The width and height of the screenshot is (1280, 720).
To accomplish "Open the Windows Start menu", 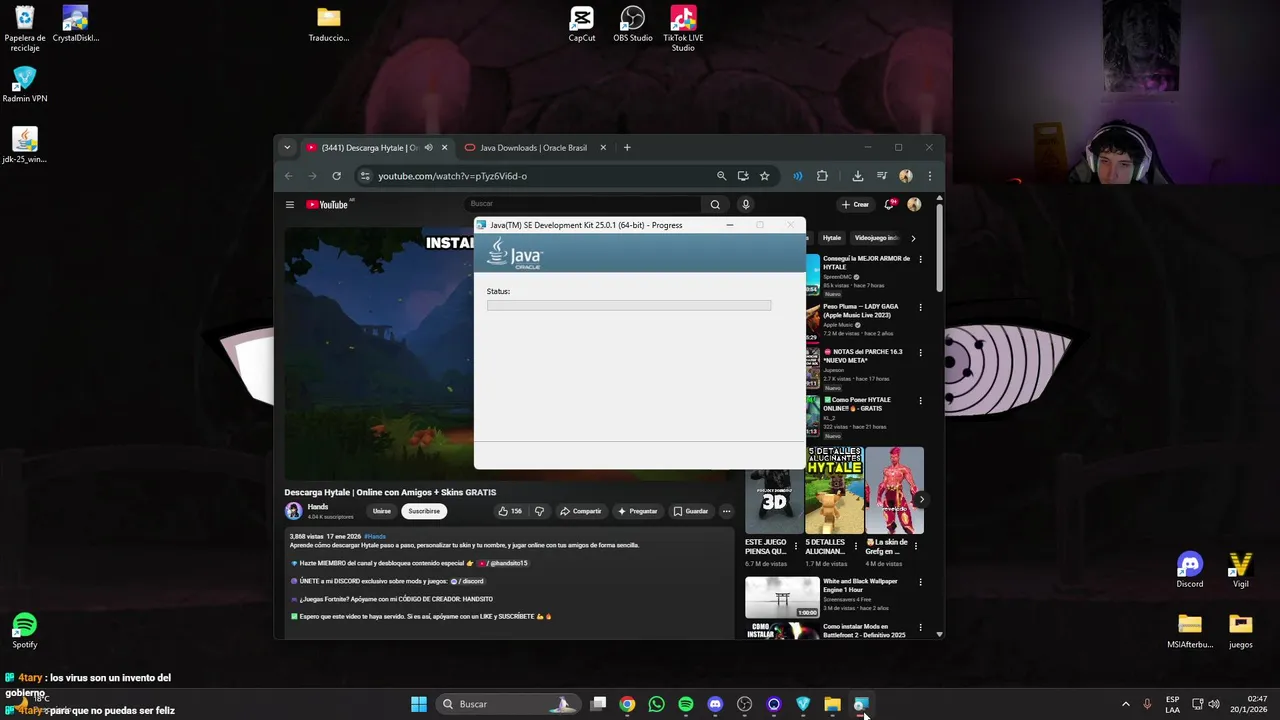I will [x=419, y=704].
